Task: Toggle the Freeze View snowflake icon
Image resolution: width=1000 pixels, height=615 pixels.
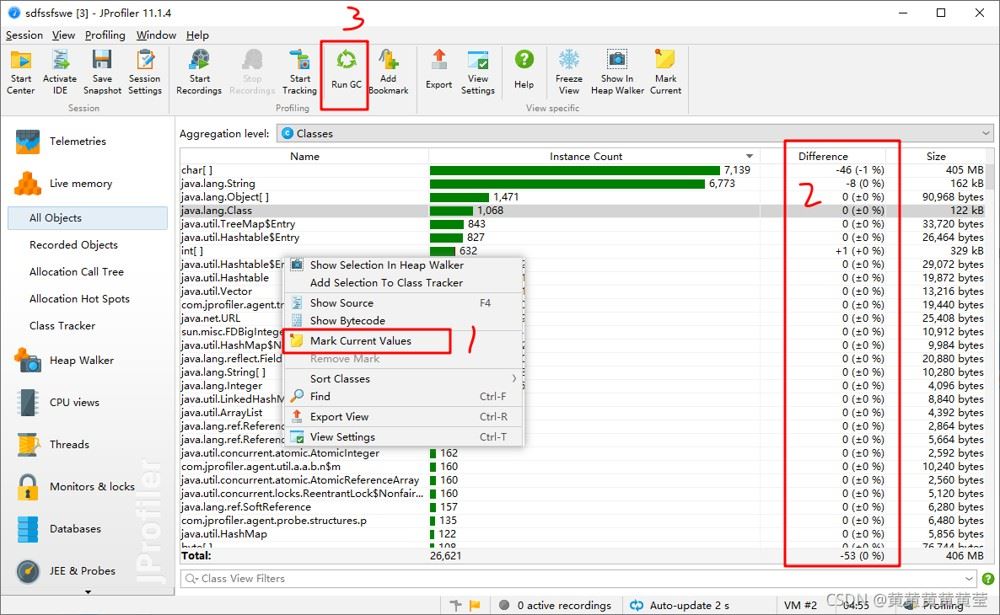Action: [568, 72]
